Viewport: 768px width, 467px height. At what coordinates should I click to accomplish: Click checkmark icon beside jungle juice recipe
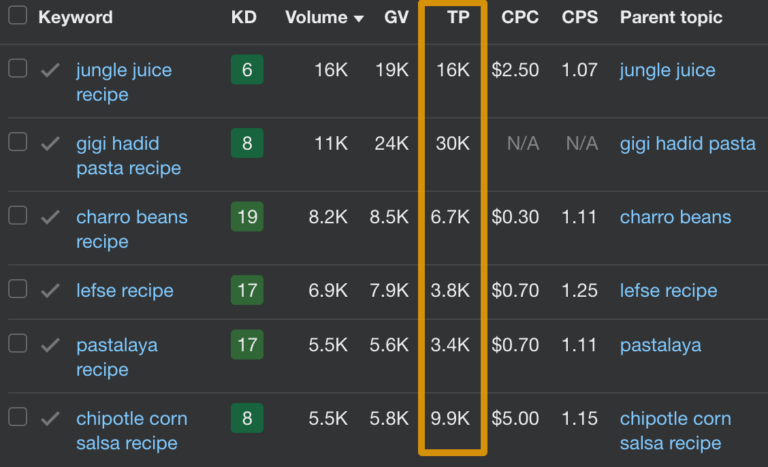pyautogui.click(x=50, y=70)
